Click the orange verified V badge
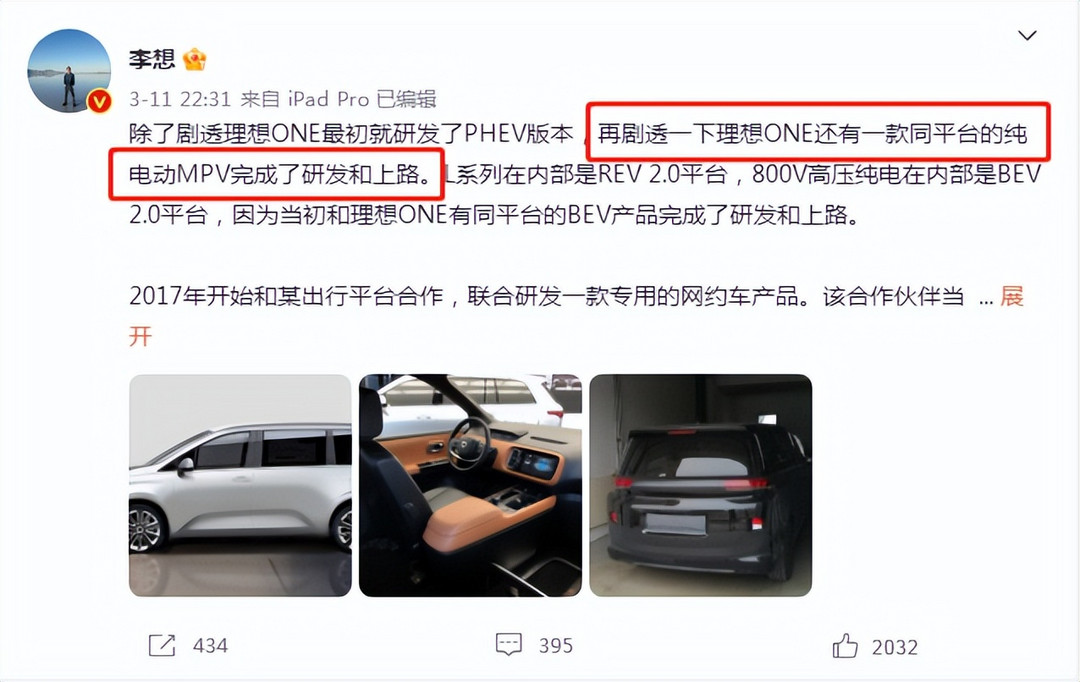 pos(99,101)
